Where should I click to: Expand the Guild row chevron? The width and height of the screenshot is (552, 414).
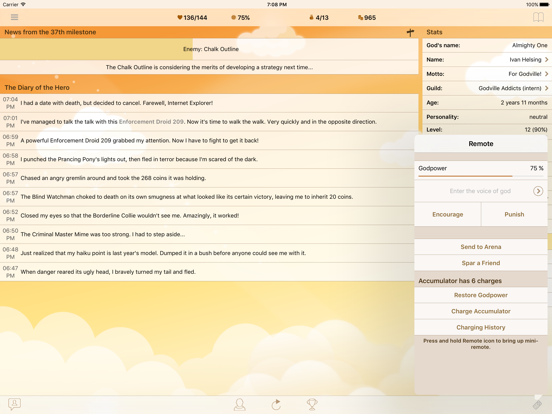[x=546, y=88]
